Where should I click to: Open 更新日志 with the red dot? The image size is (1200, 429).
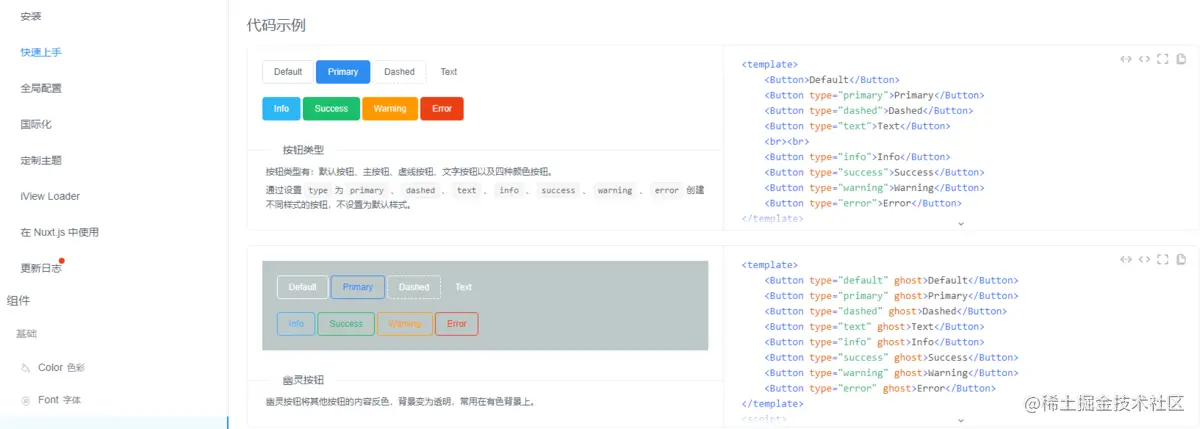[x=41, y=268]
